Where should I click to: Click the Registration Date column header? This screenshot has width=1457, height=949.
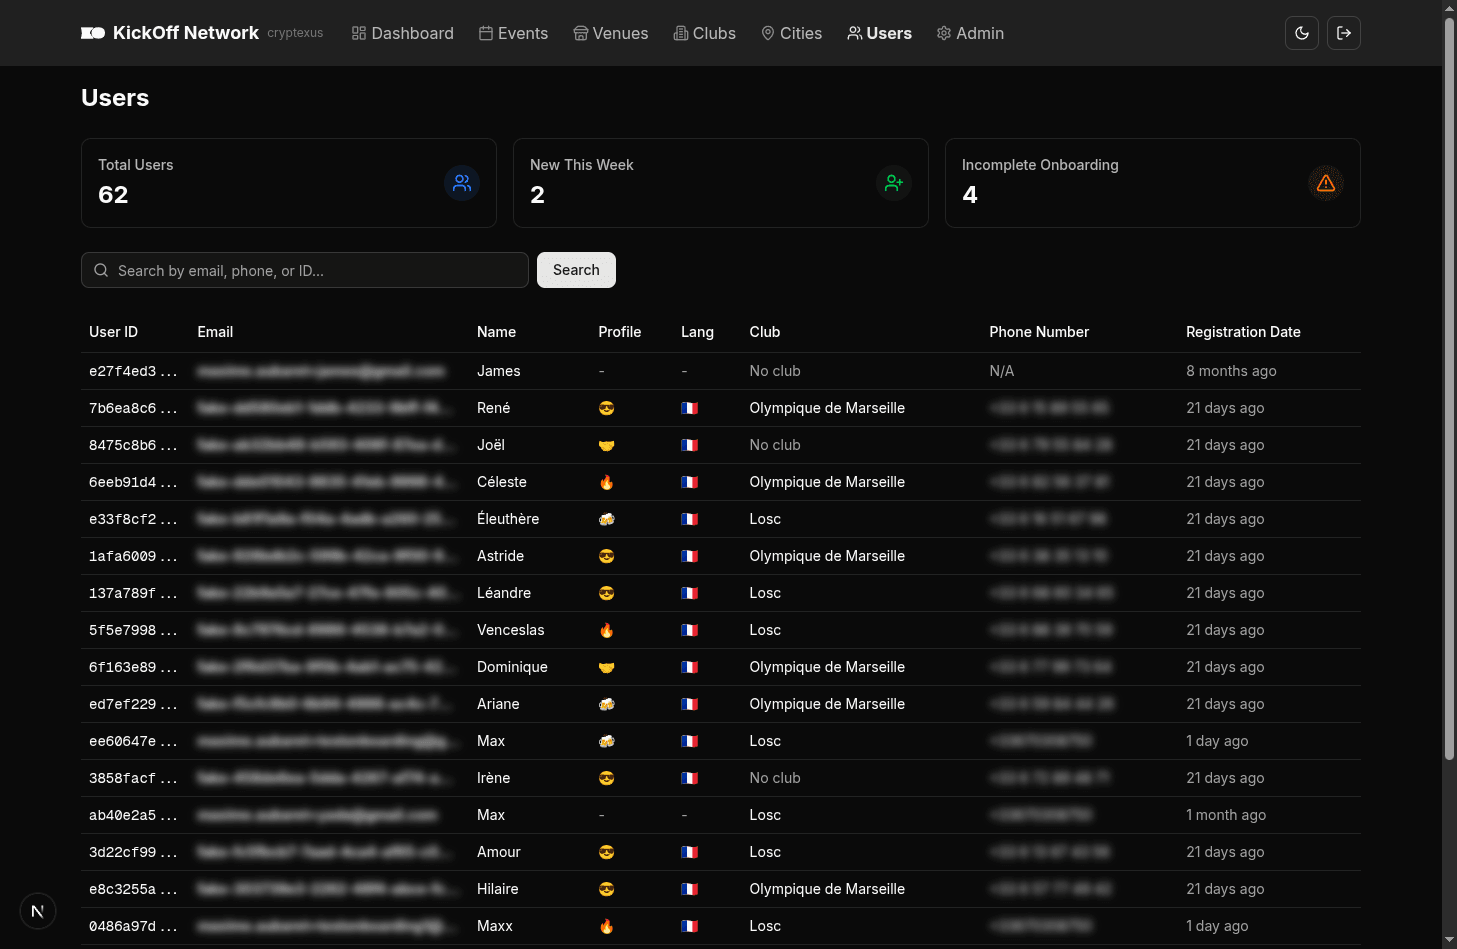1243,332
